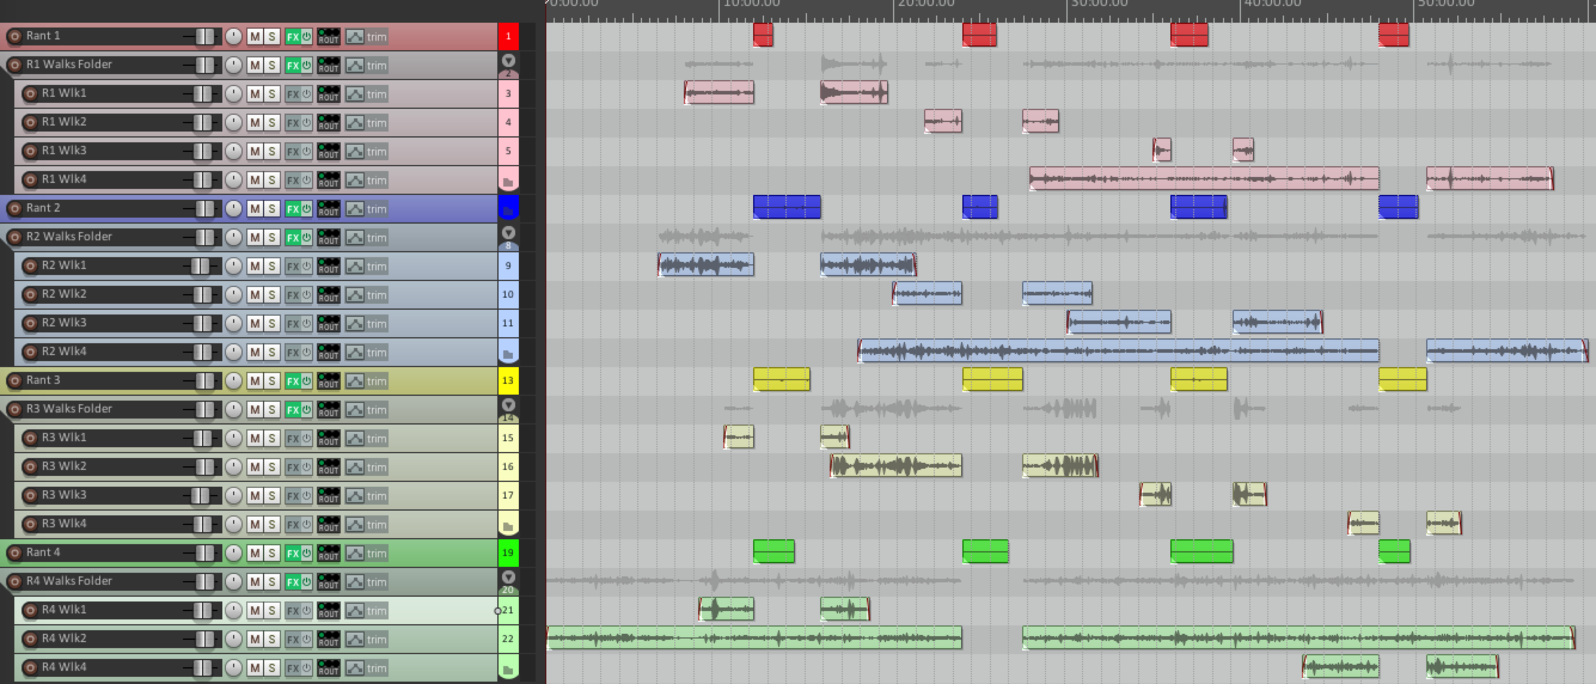Arm the Rant 1 track for recording

coord(14,36)
